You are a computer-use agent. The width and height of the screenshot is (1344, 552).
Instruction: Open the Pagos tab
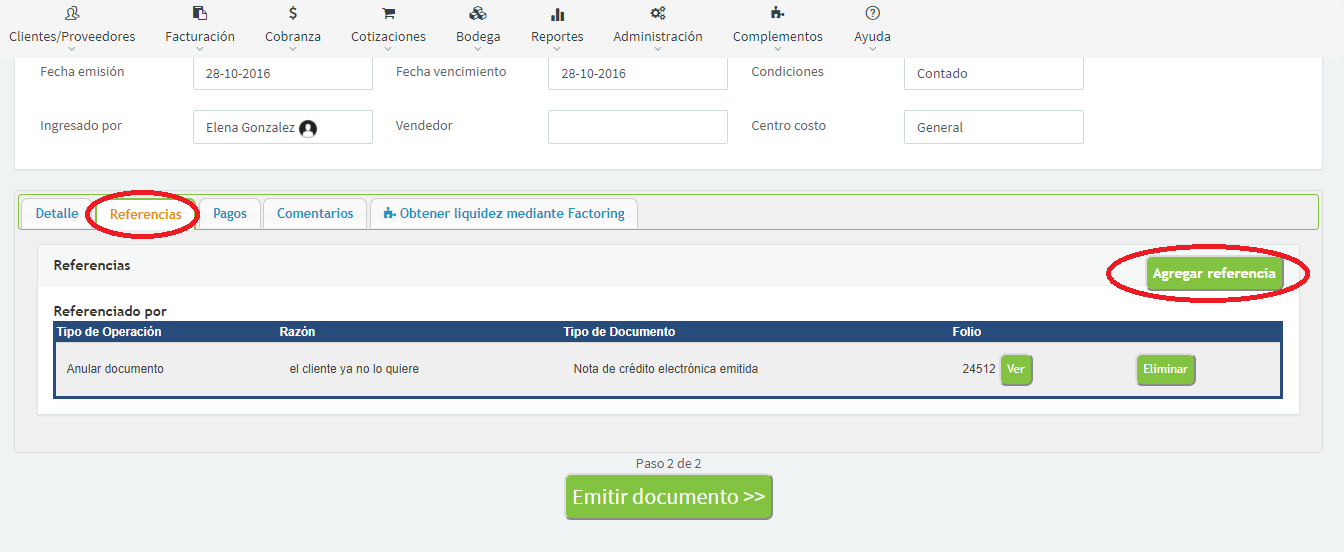pos(230,214)
